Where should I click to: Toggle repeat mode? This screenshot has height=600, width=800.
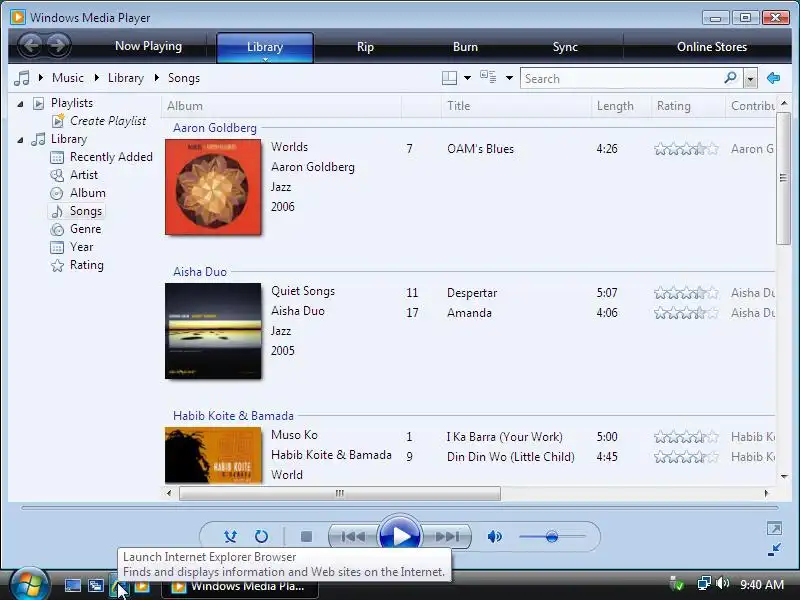[261, 536]
